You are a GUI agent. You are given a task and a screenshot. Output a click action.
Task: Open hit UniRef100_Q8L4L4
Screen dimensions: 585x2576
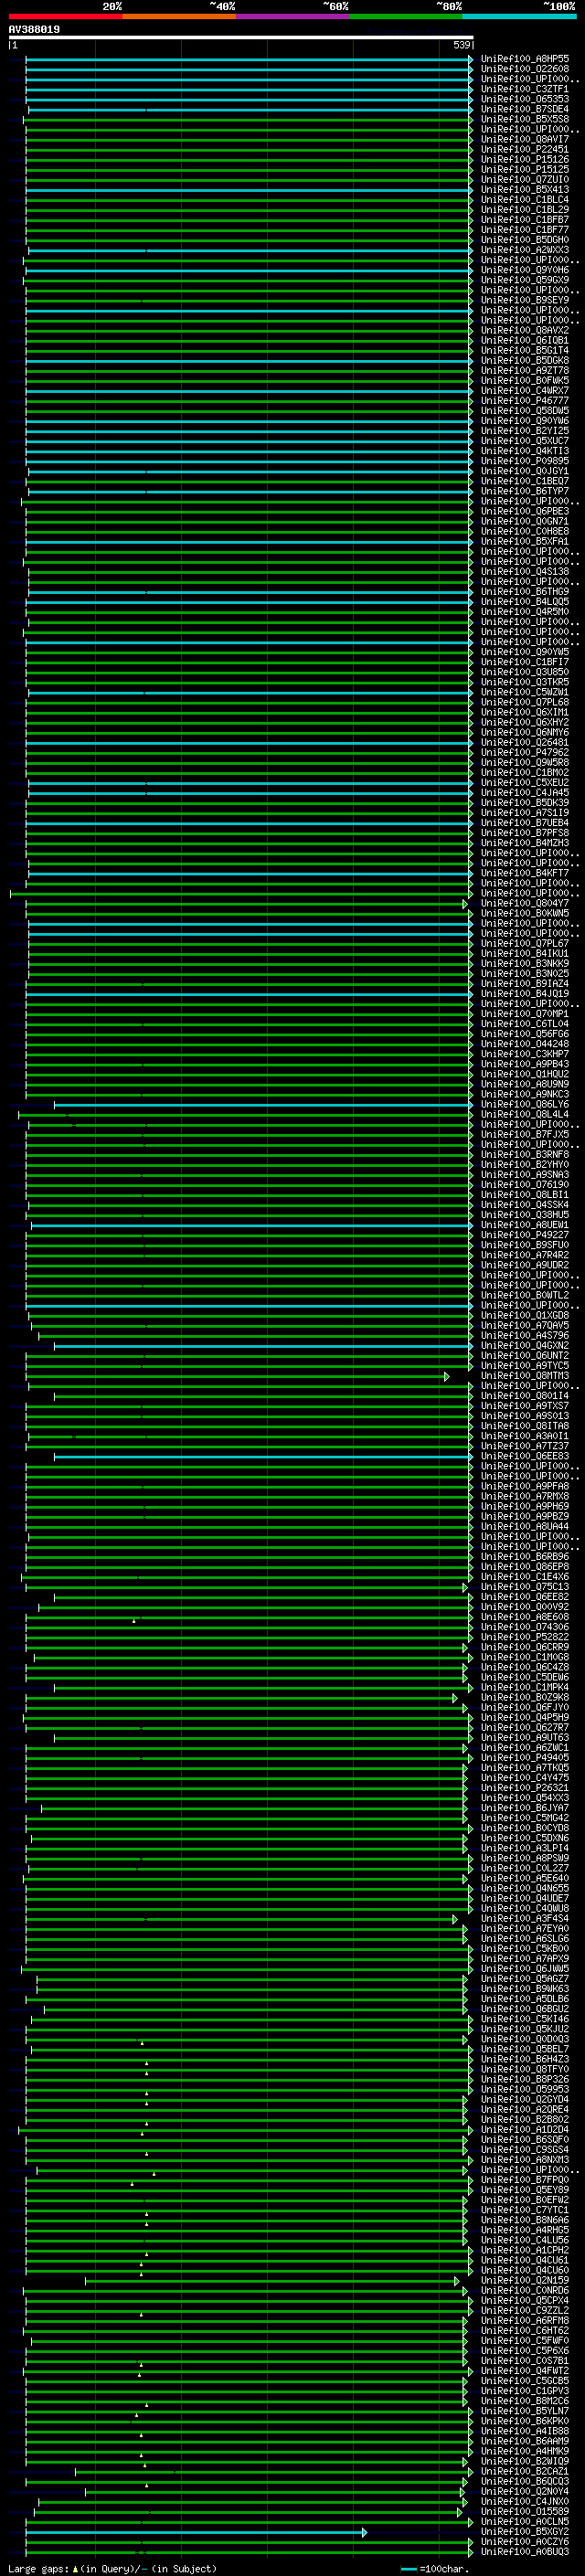(x=525, y=1114)
